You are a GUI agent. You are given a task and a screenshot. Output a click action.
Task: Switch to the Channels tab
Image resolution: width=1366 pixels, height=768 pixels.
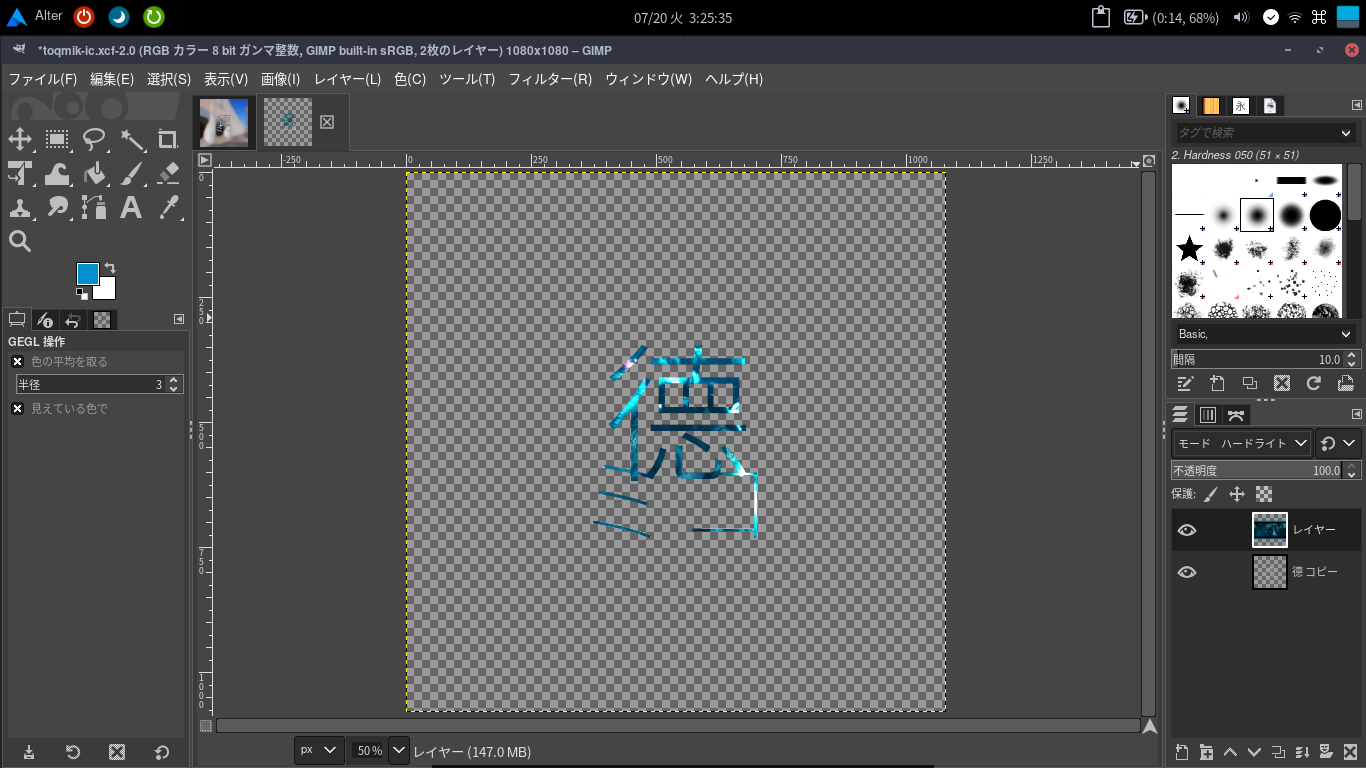[1208, 415]
